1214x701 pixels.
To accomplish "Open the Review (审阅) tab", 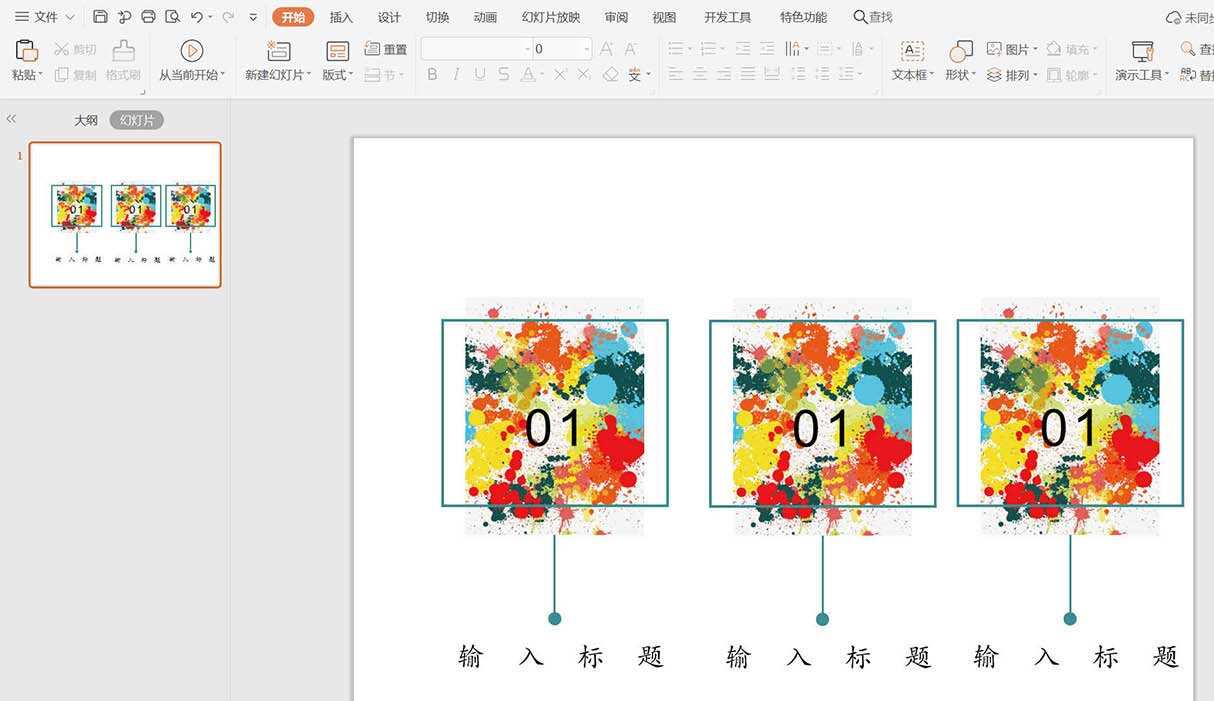I will pyautogui.click(x=616, y=17).
